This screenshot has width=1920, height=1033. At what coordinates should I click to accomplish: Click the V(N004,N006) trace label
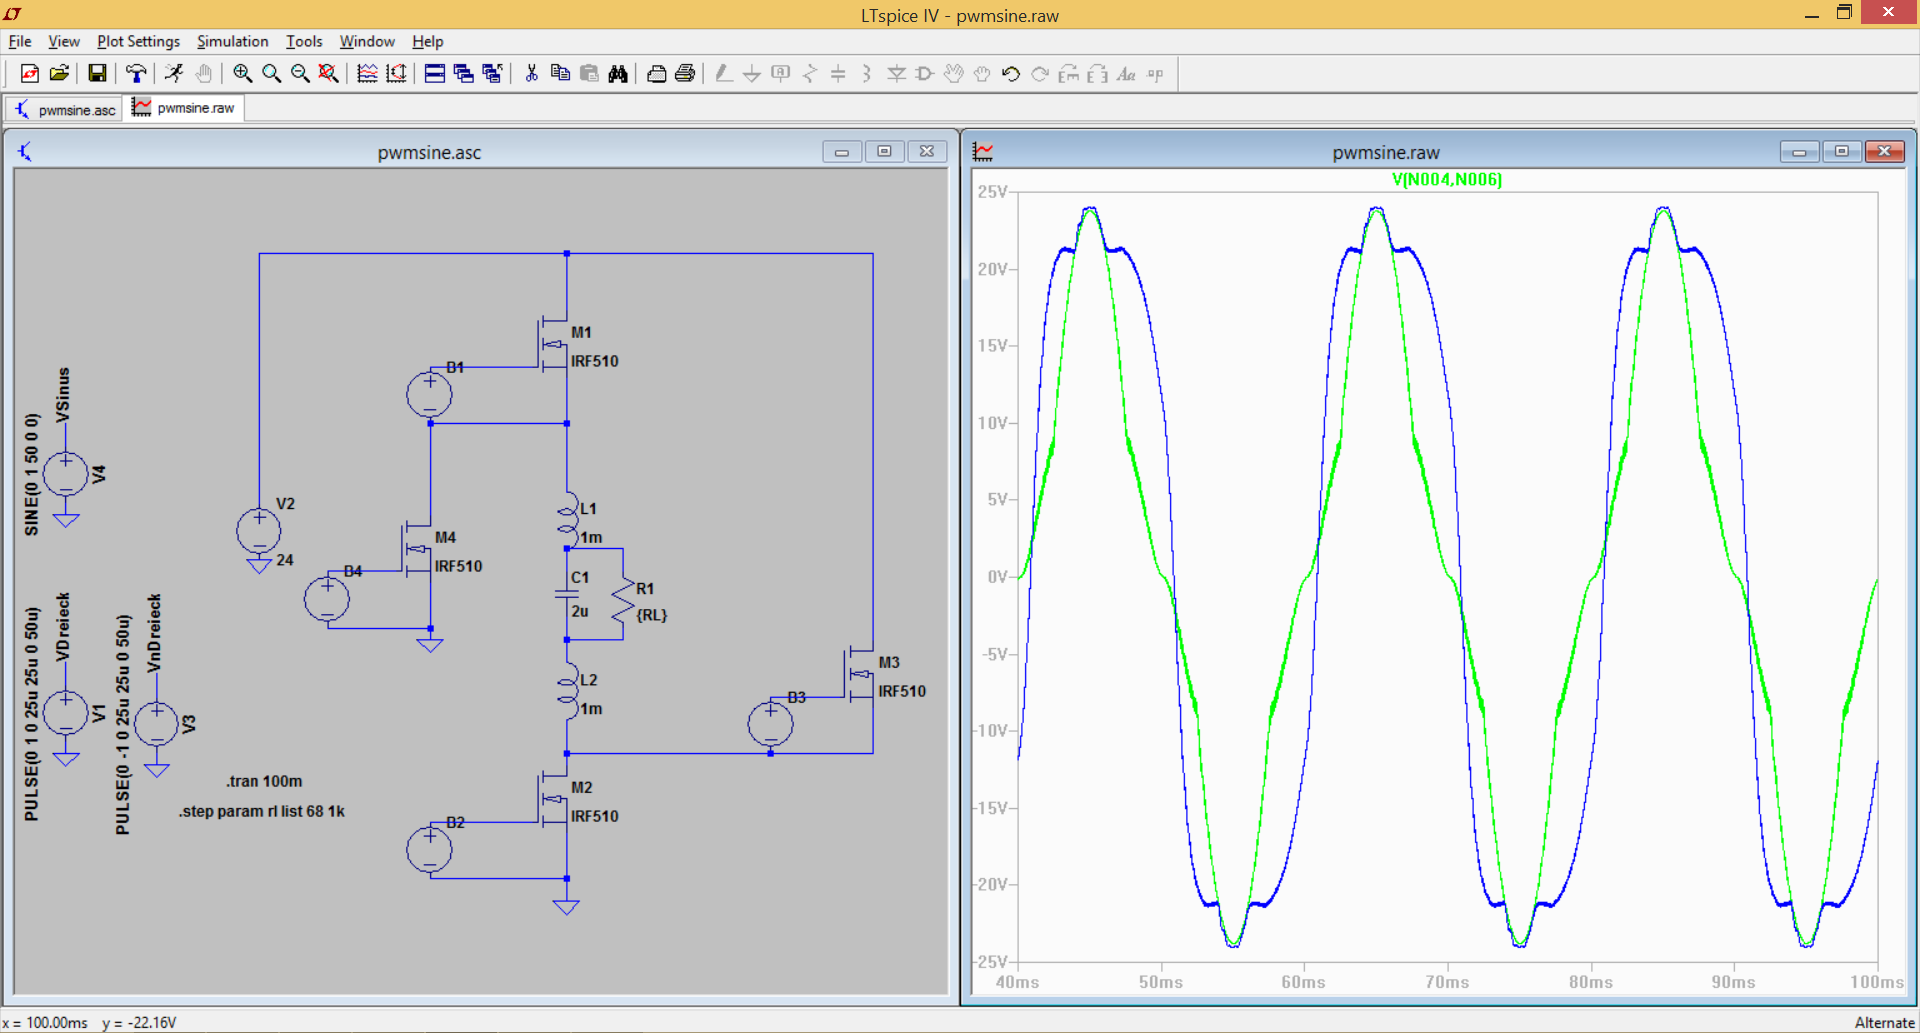coord(1447,179)
